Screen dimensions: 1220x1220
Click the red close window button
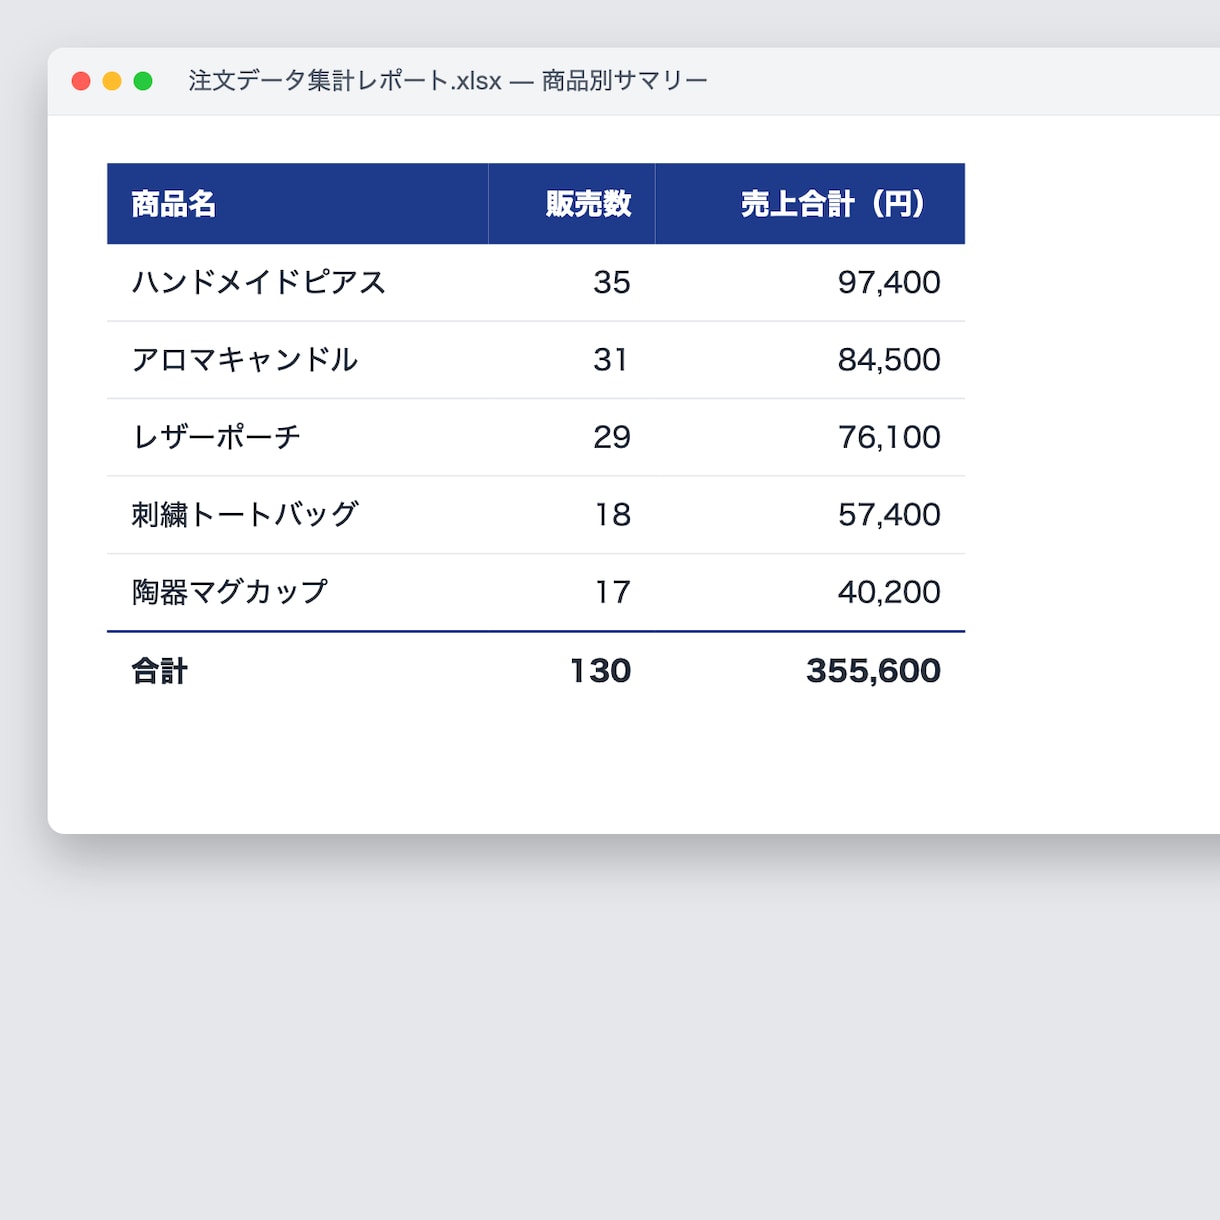click(81, 81)
